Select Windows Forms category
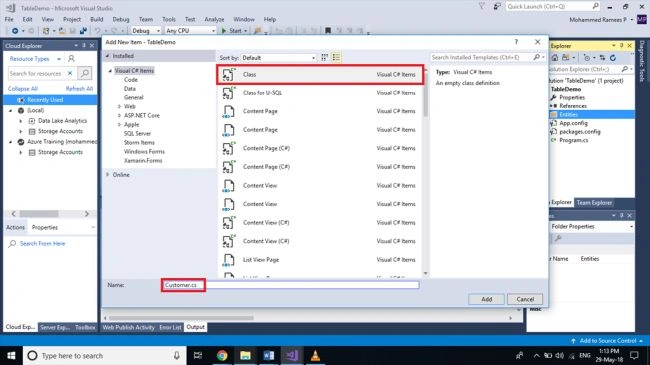This screenshot has width=650, height=365. pyautogui.click(x=144, y=152)
